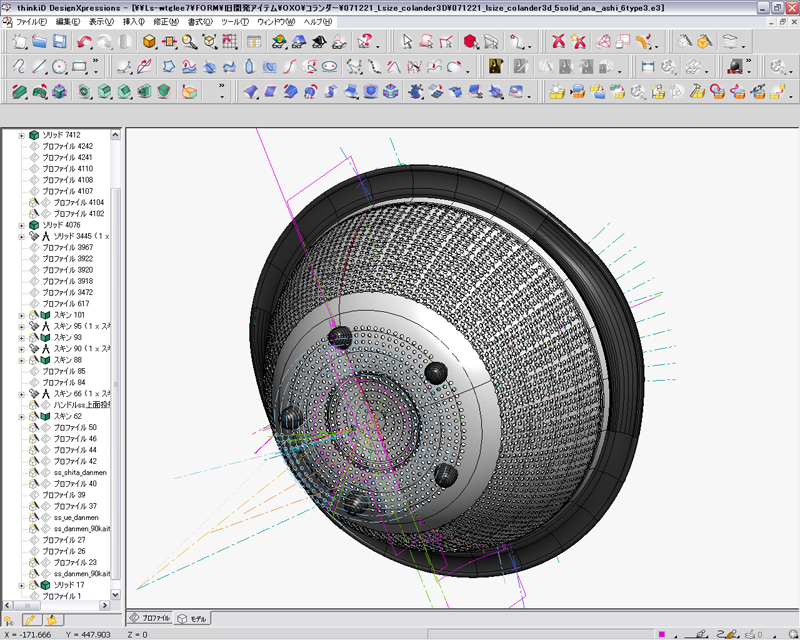
Task: Click the red solid hexagon selection icon
Action: point(469,41)
